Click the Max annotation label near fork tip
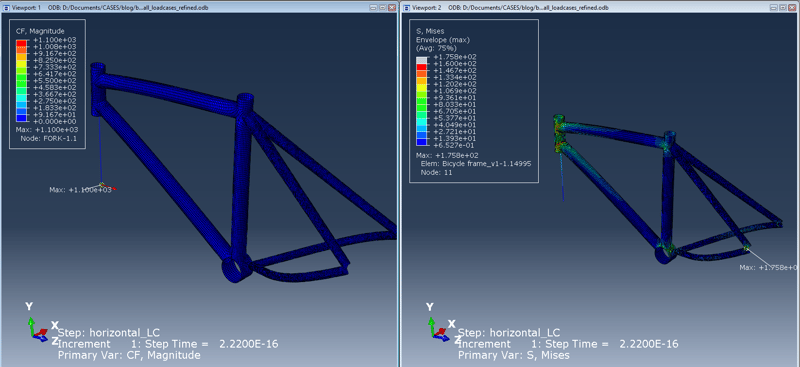The width and height of the screenshot is (800, 367). pos(80,190)
